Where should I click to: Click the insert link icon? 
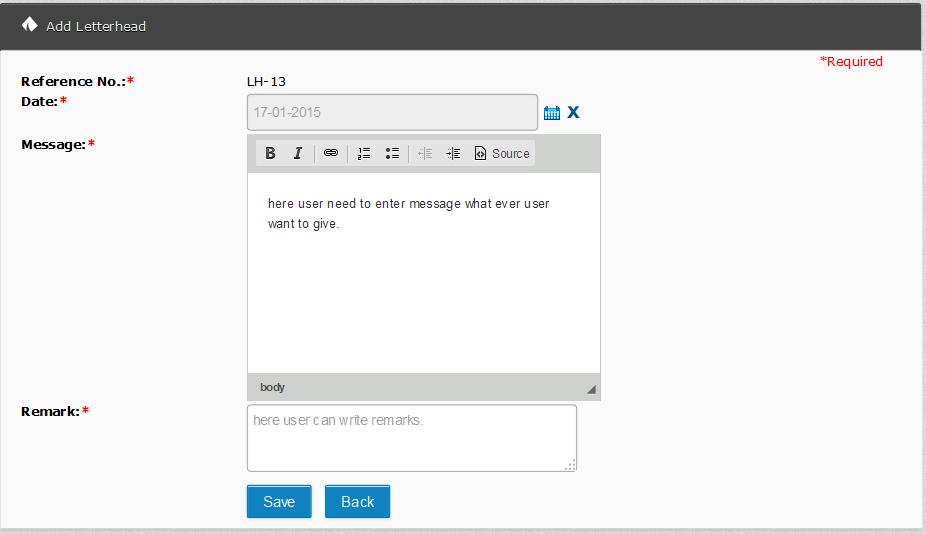tap(331, 153)
